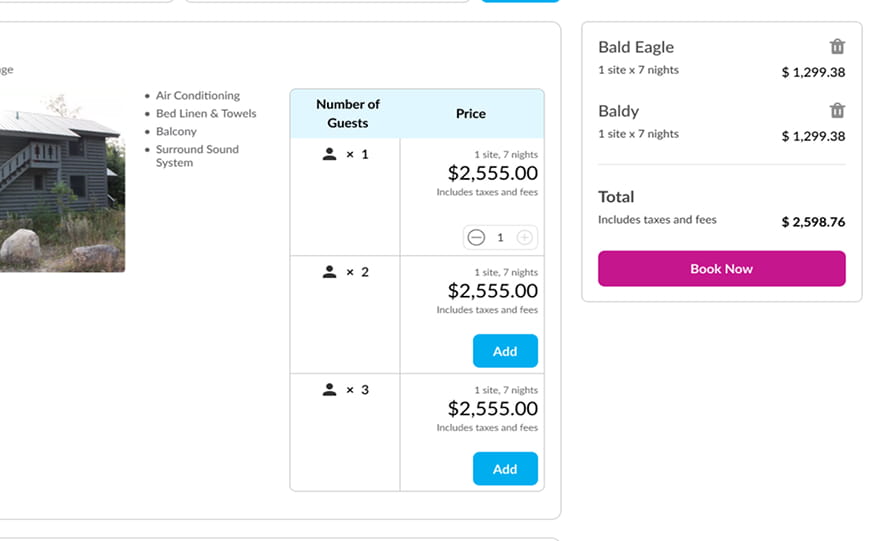891x541 pixels.
Task: Add the 2-guest option to cart
Action: point(505,351)
